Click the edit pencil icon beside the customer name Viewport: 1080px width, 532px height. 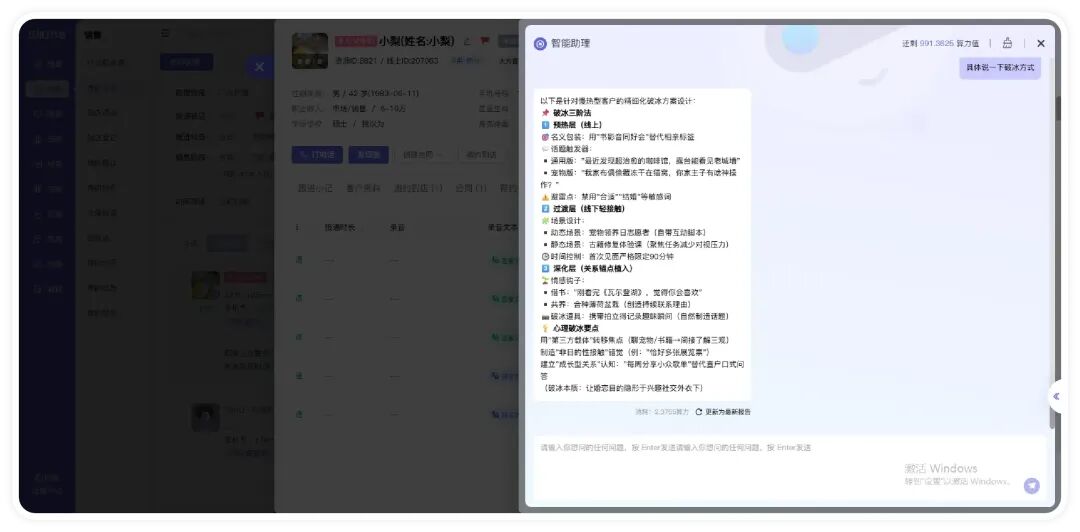(467, 42)
